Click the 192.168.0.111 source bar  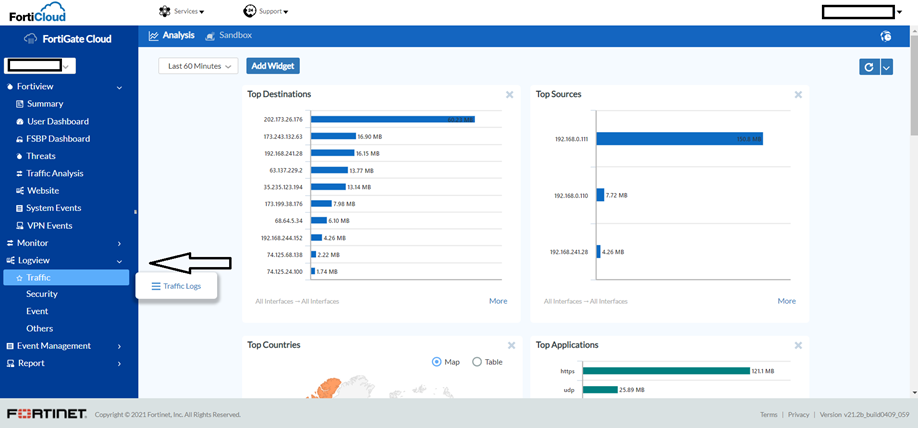pyautogui.click(x=680, y=139)
